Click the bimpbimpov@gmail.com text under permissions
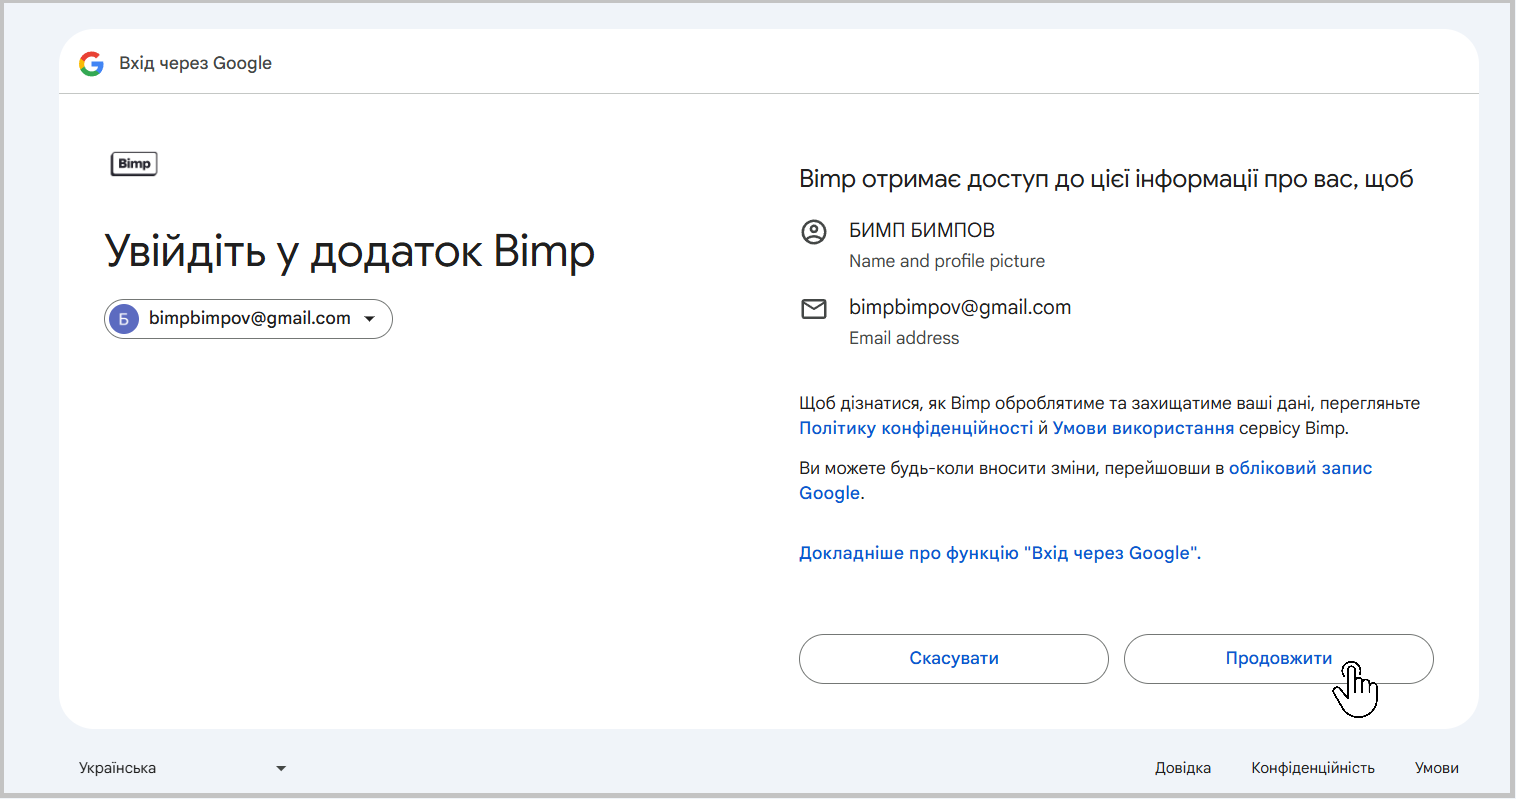1516x799 pixels. pyautogui.click(x=960, y=307)
